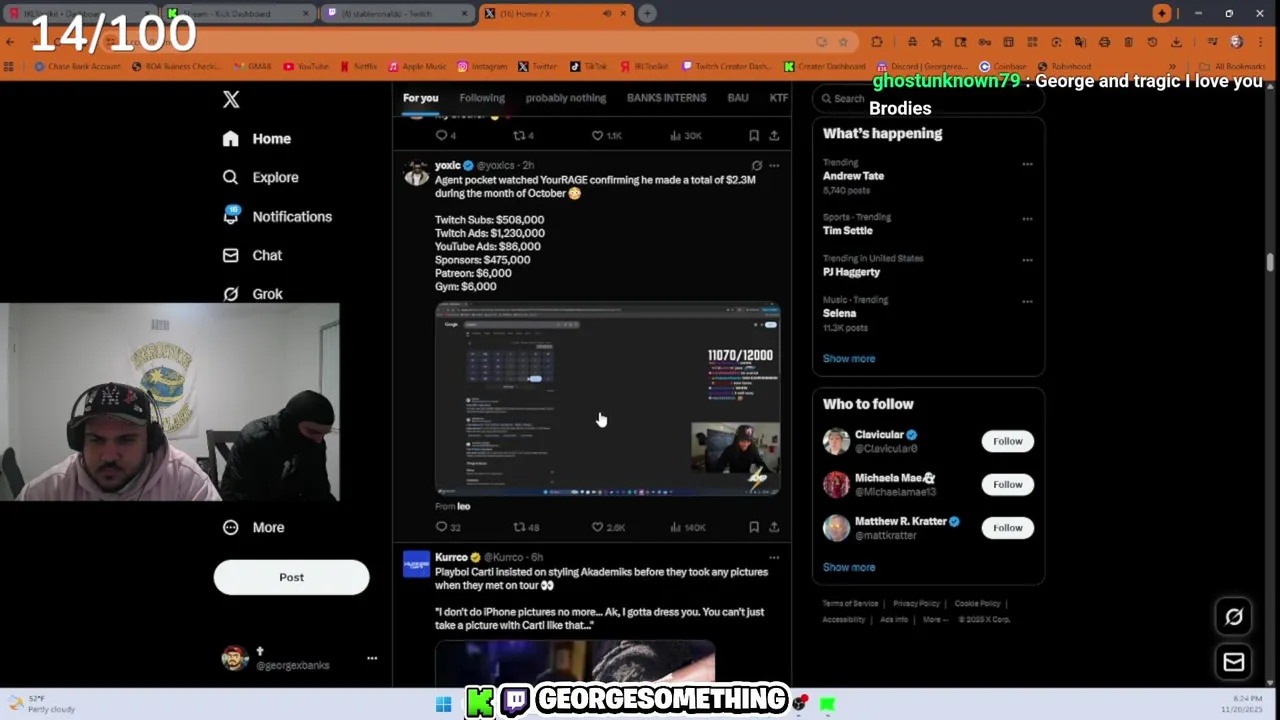The width and height of the screenshot is (1280, 720).
Task: Click the Post button
Action: tap(291, 577)
